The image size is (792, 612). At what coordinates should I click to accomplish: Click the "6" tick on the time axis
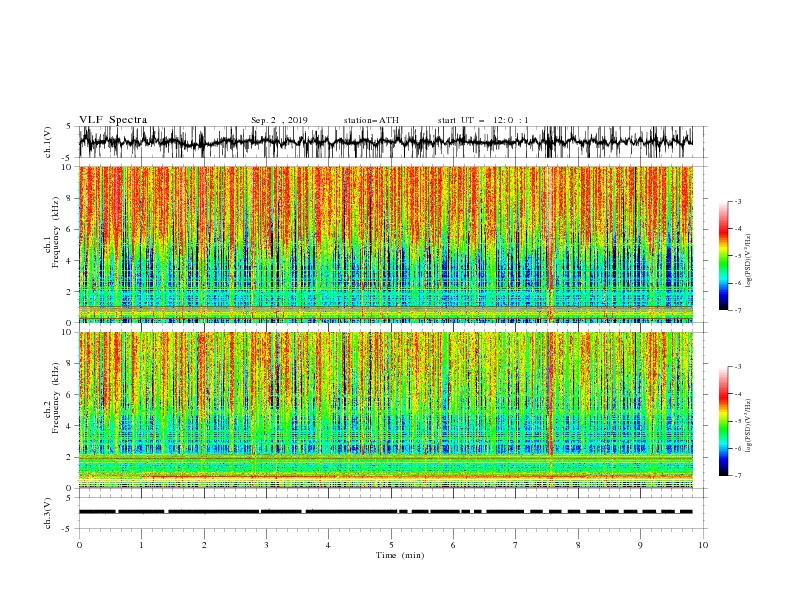pos(453,545)
